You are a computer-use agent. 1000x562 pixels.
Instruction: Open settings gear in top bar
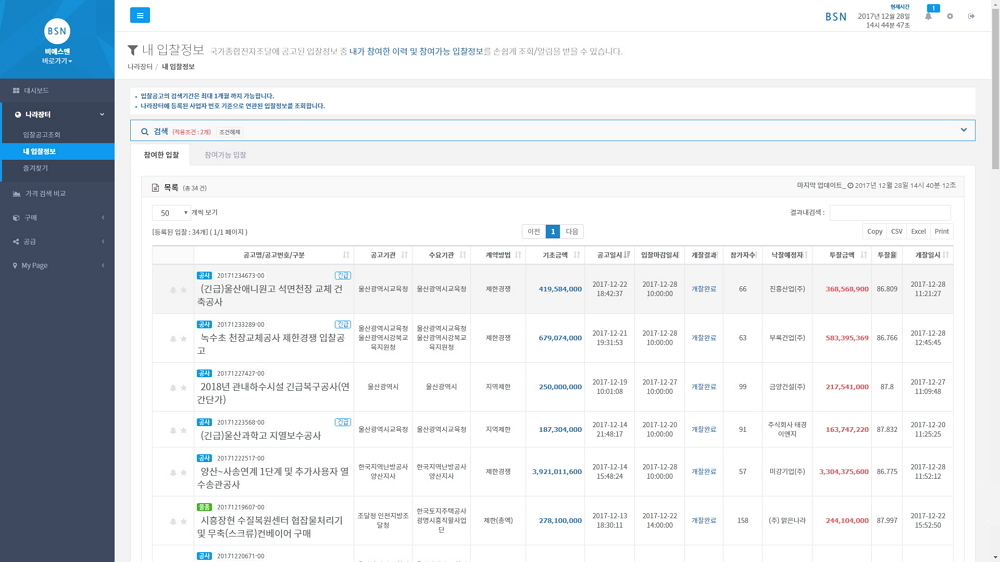[x=950, y=16]
